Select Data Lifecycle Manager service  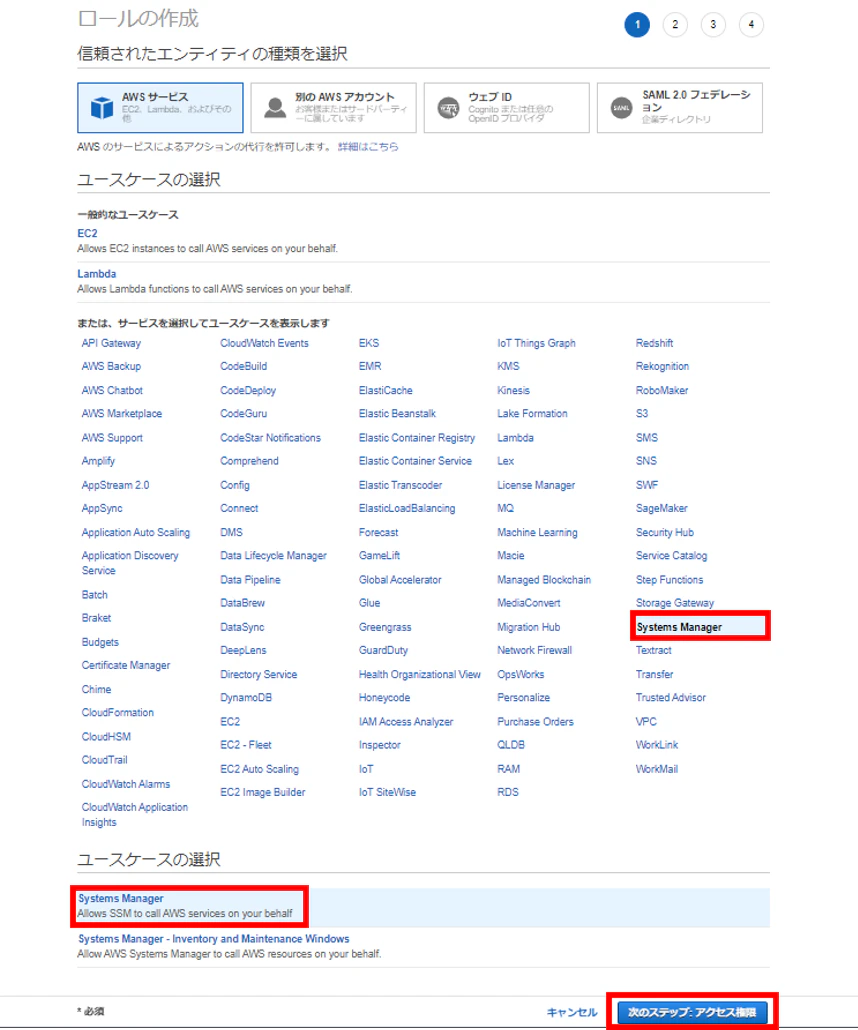[x=273, y=555]
